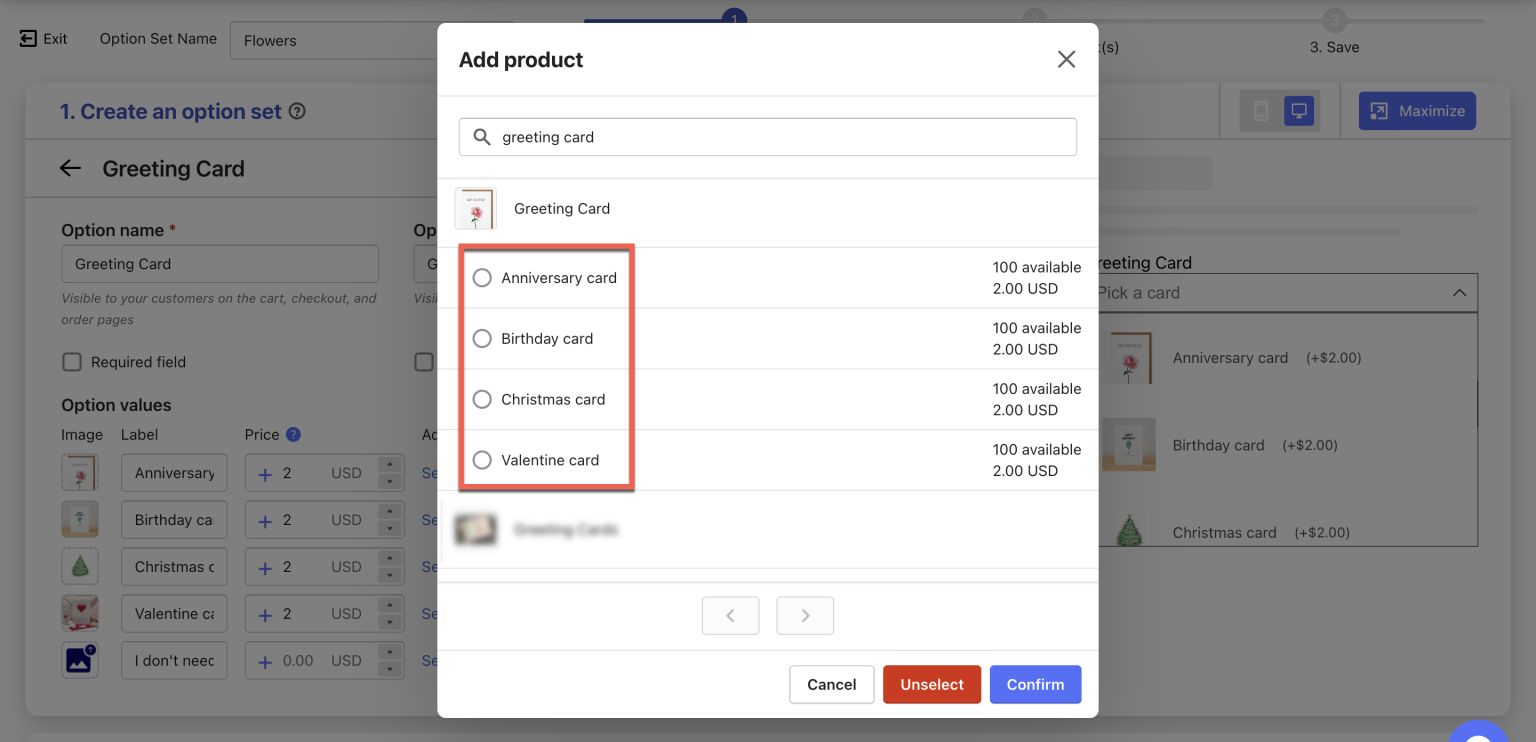Screen dimensions: 1536x742
Task: Click the Price help tooltip icon
Action: [293, 435]
